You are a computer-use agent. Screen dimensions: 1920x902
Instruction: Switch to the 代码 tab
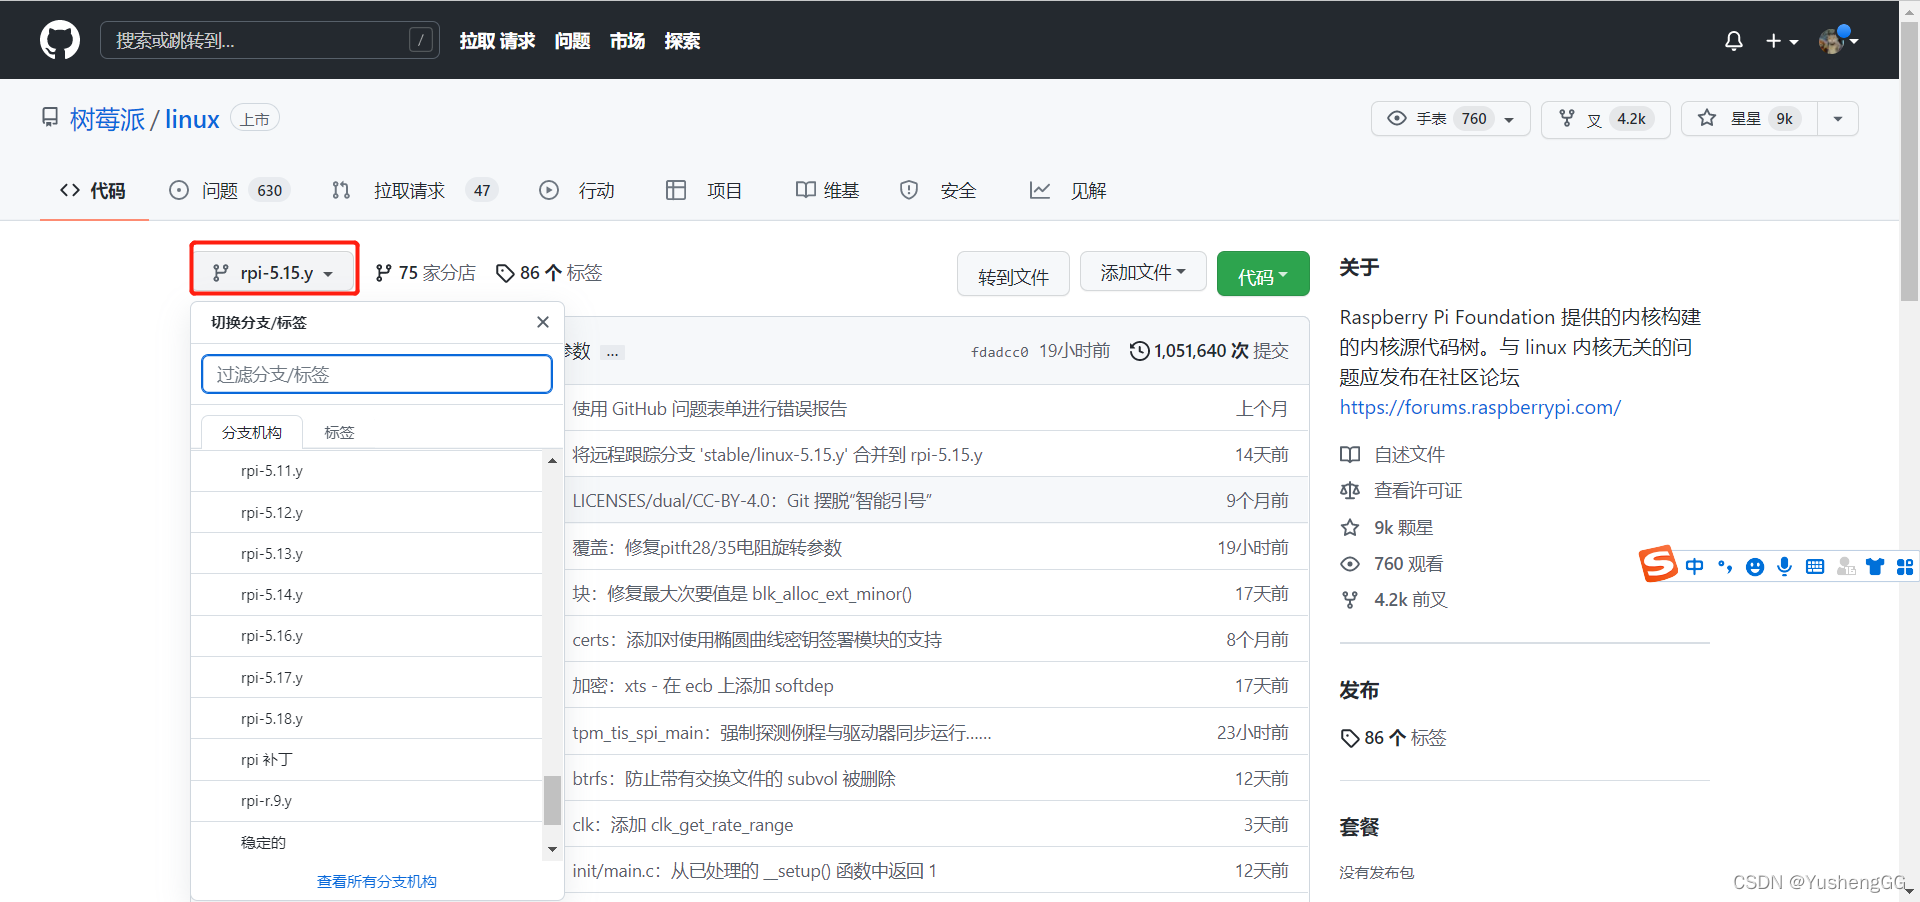pyautogui.click(x=93, y=190)
